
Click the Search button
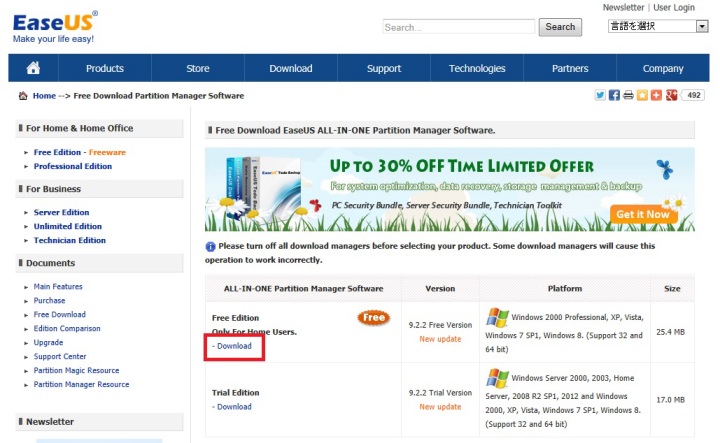click(560, 27)
